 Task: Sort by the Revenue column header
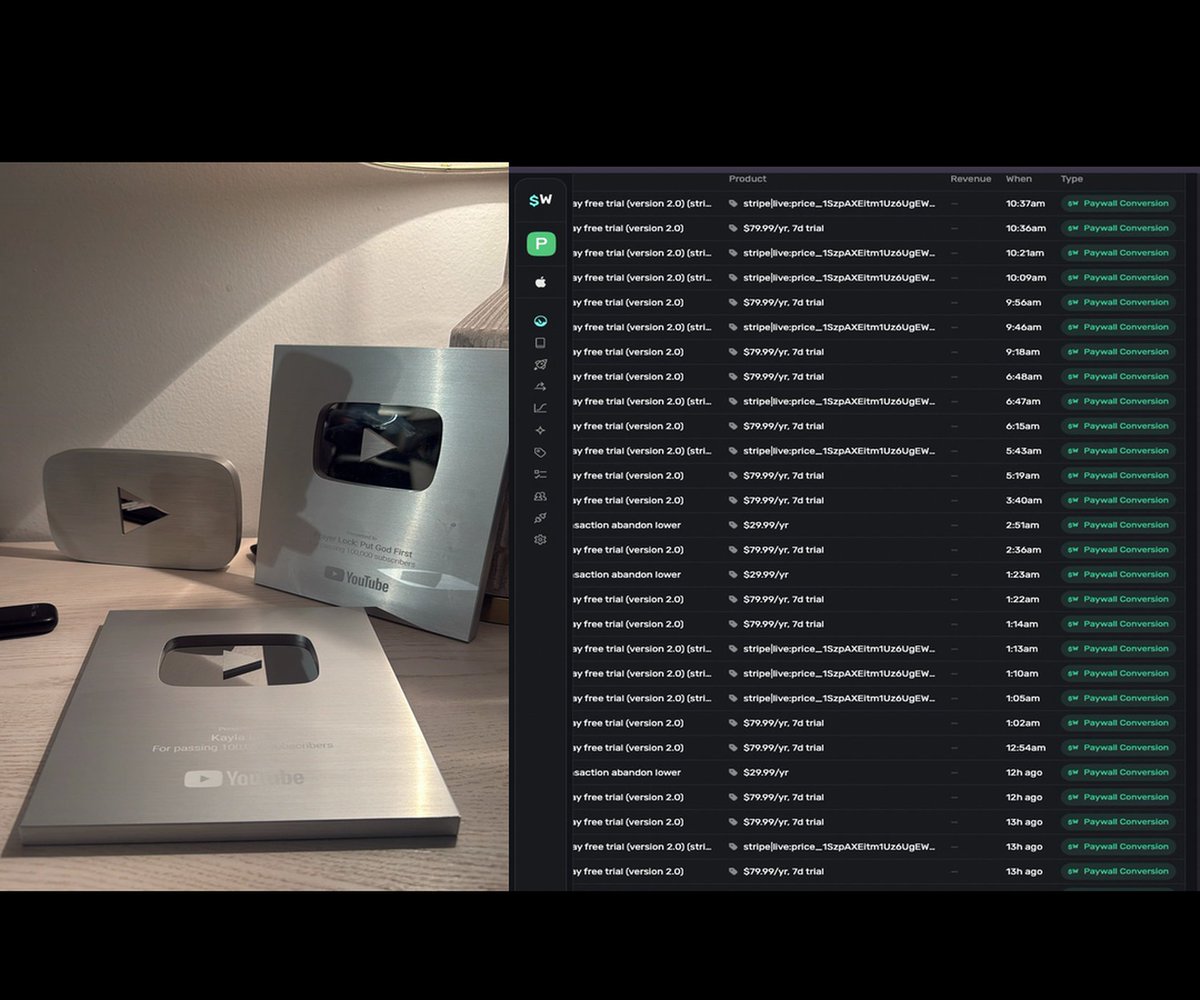[970, 179]
